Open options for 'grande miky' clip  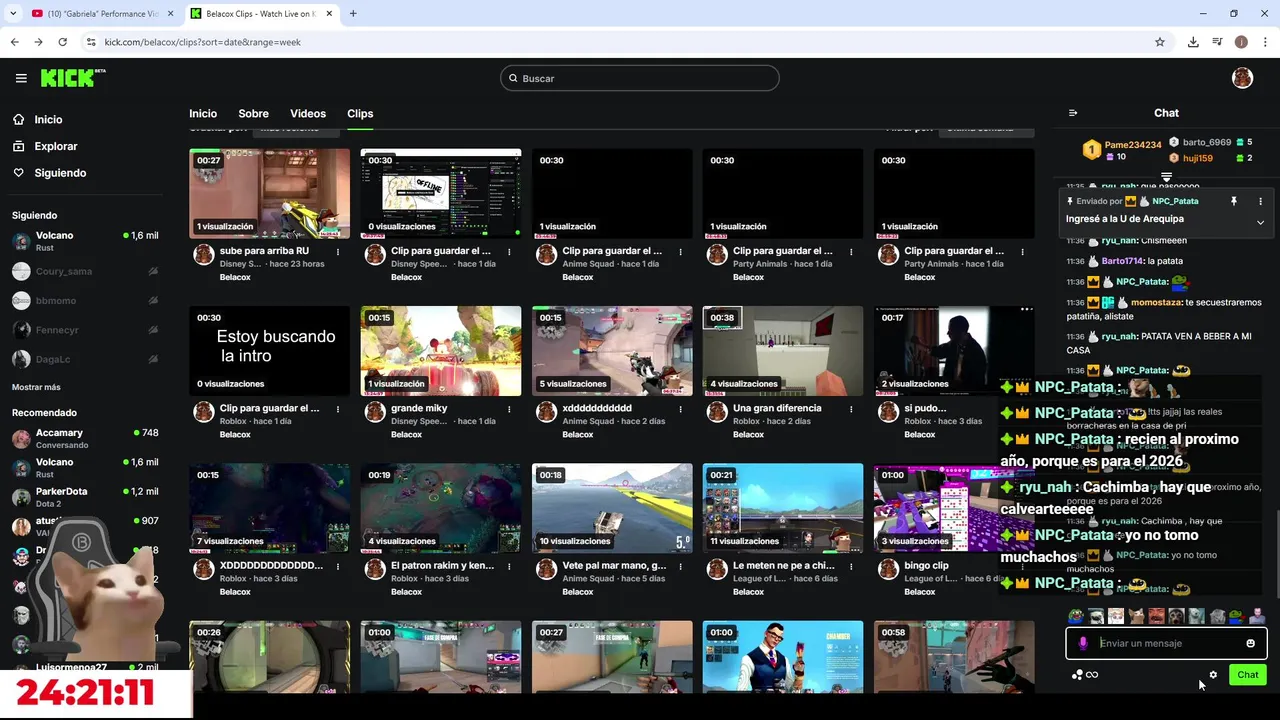(509, 408)
